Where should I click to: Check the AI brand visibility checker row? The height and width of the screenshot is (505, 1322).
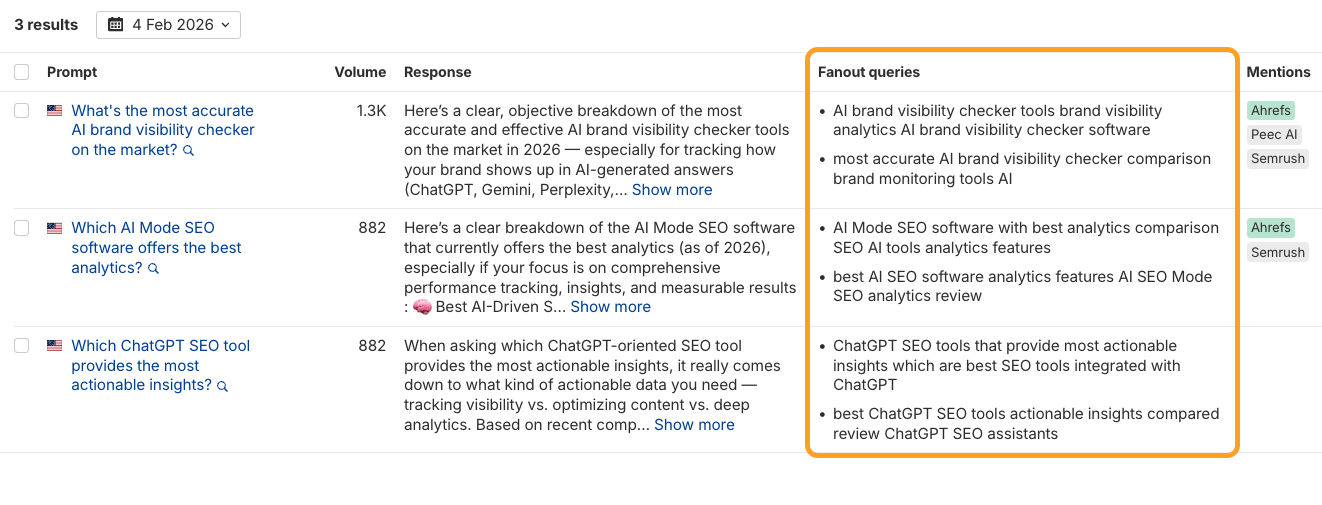[21, 111]
